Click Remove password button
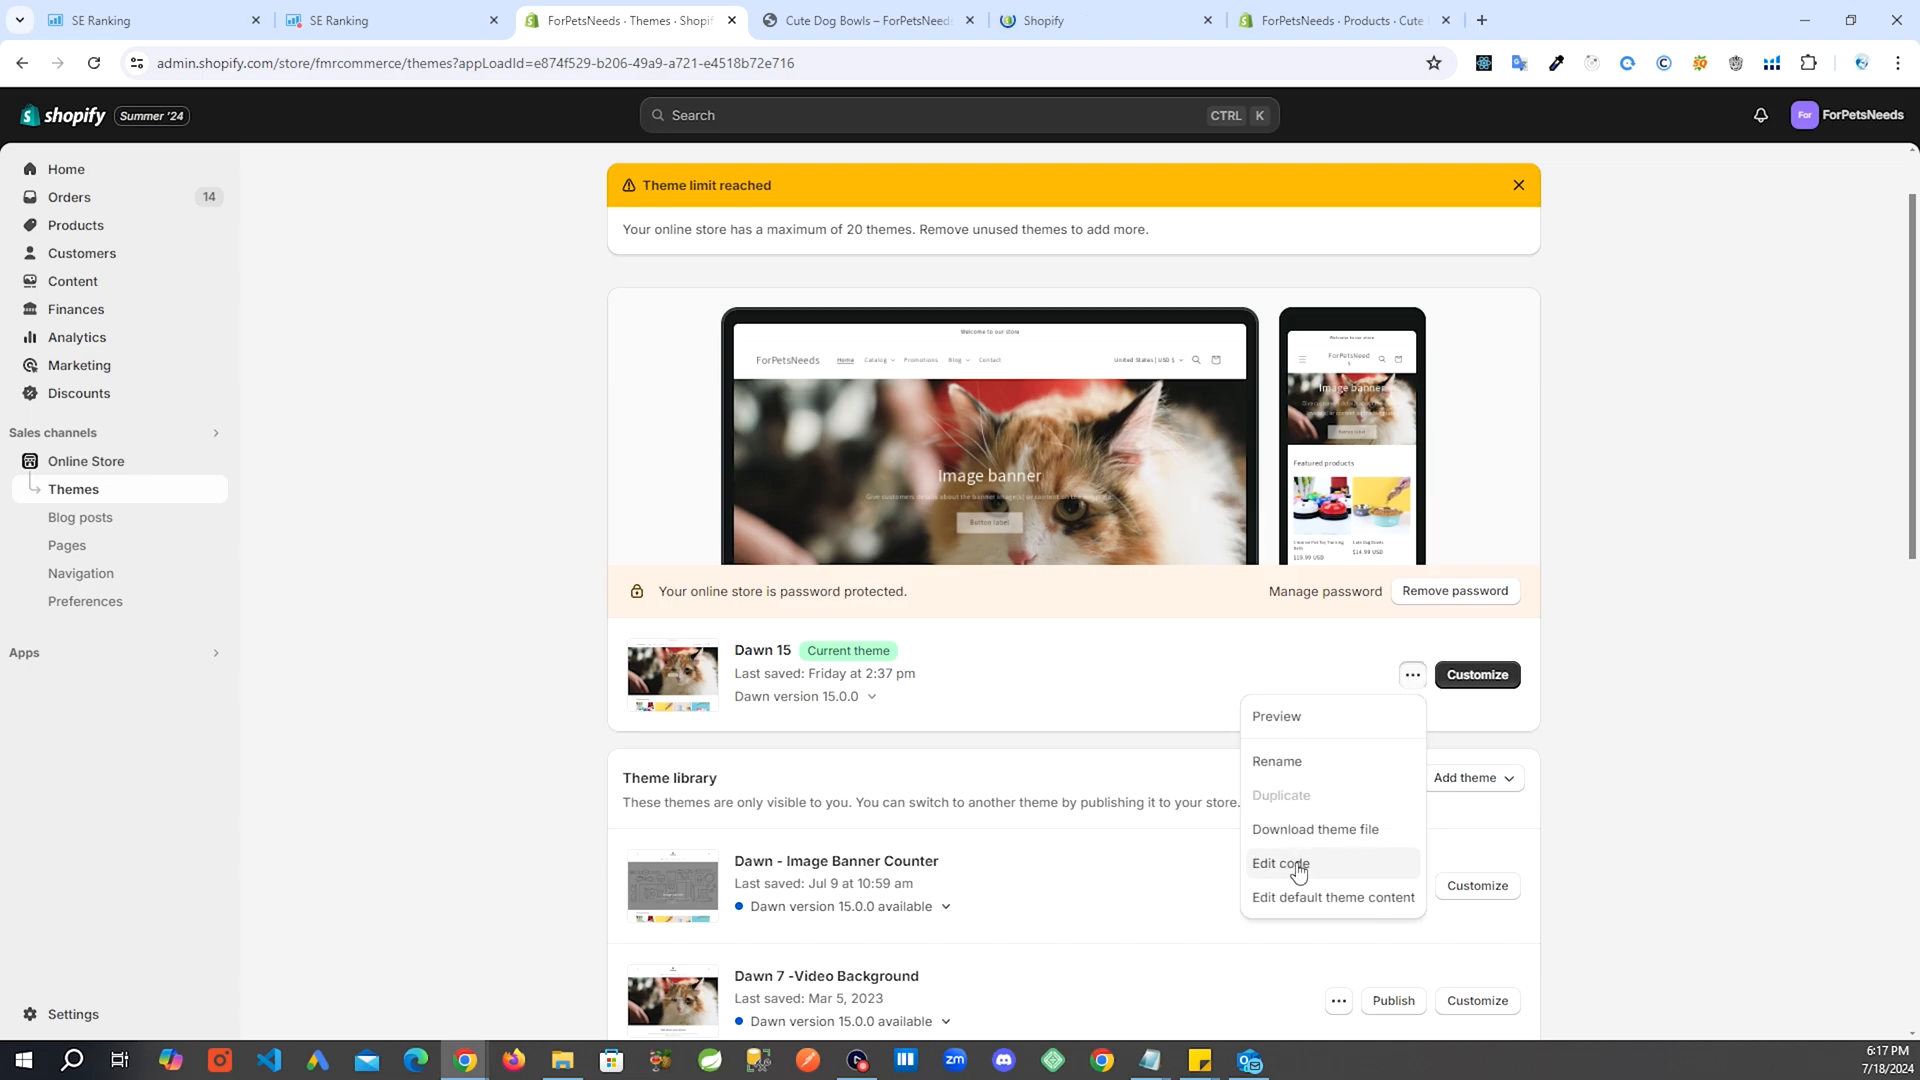 point(1455,591)
